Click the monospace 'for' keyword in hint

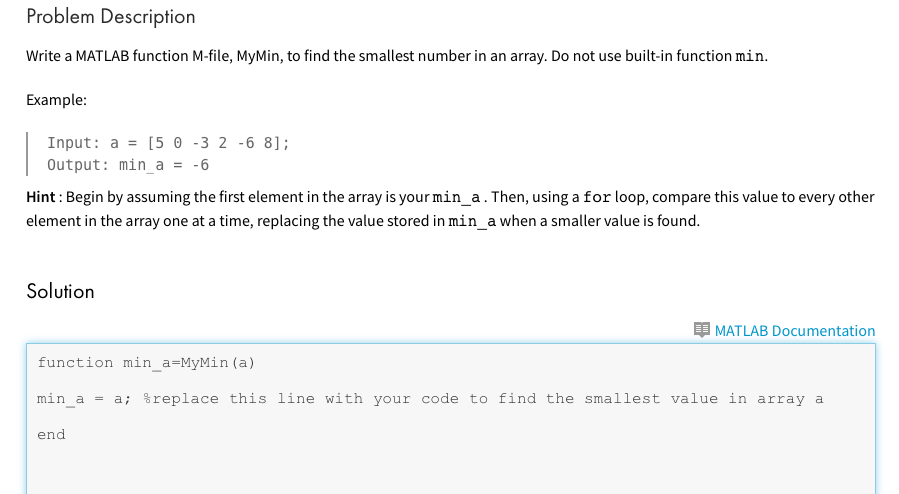597,197
